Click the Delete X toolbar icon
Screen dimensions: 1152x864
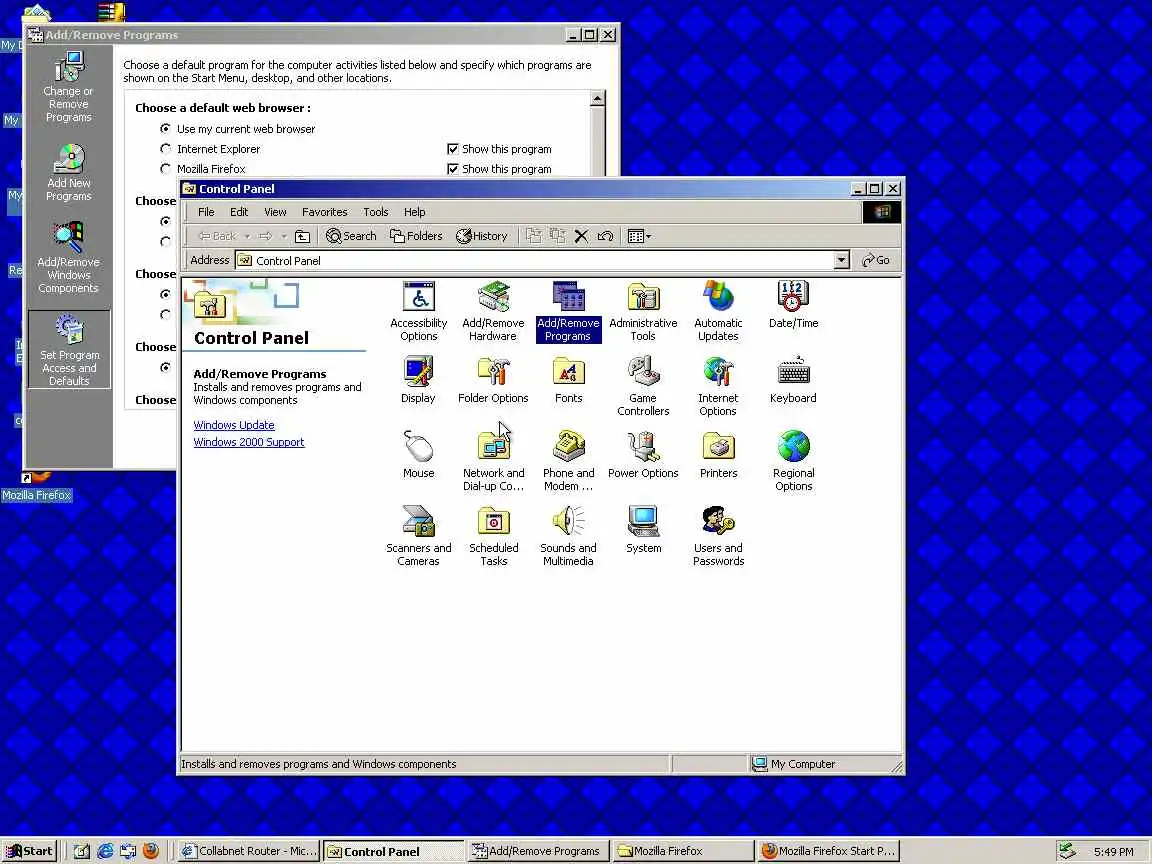coord(581,236)
